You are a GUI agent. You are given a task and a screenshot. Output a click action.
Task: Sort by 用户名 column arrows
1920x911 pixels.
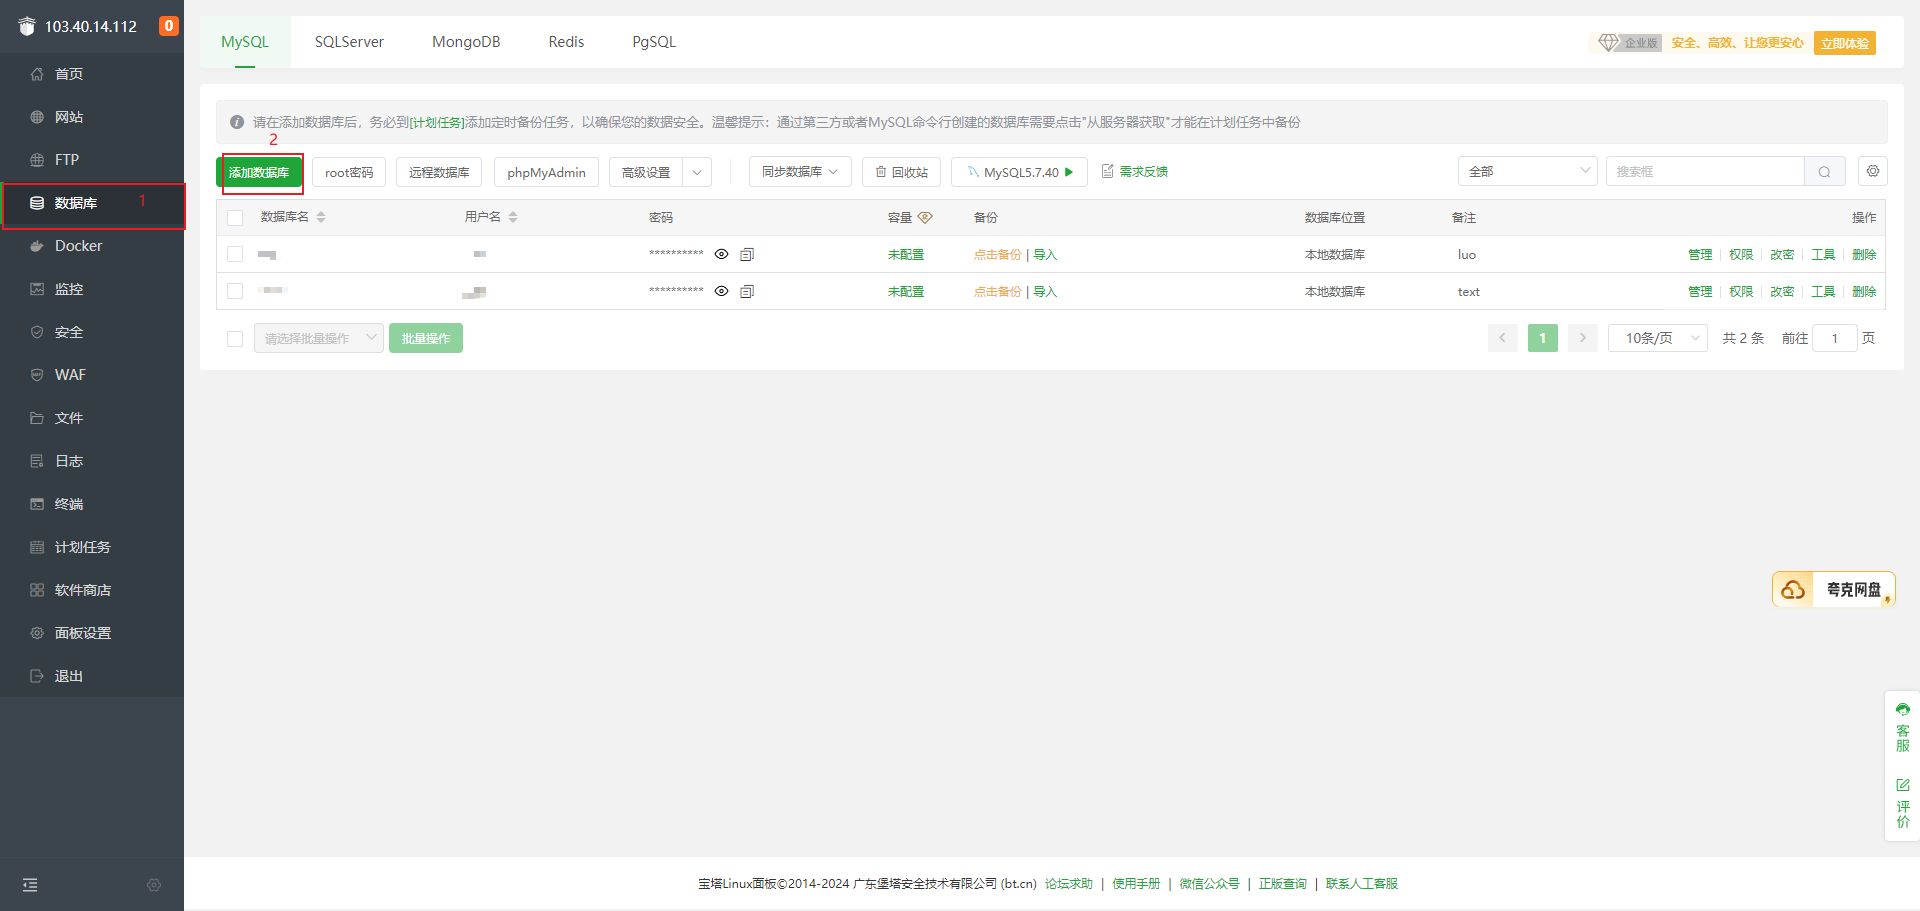pos(513,217)
